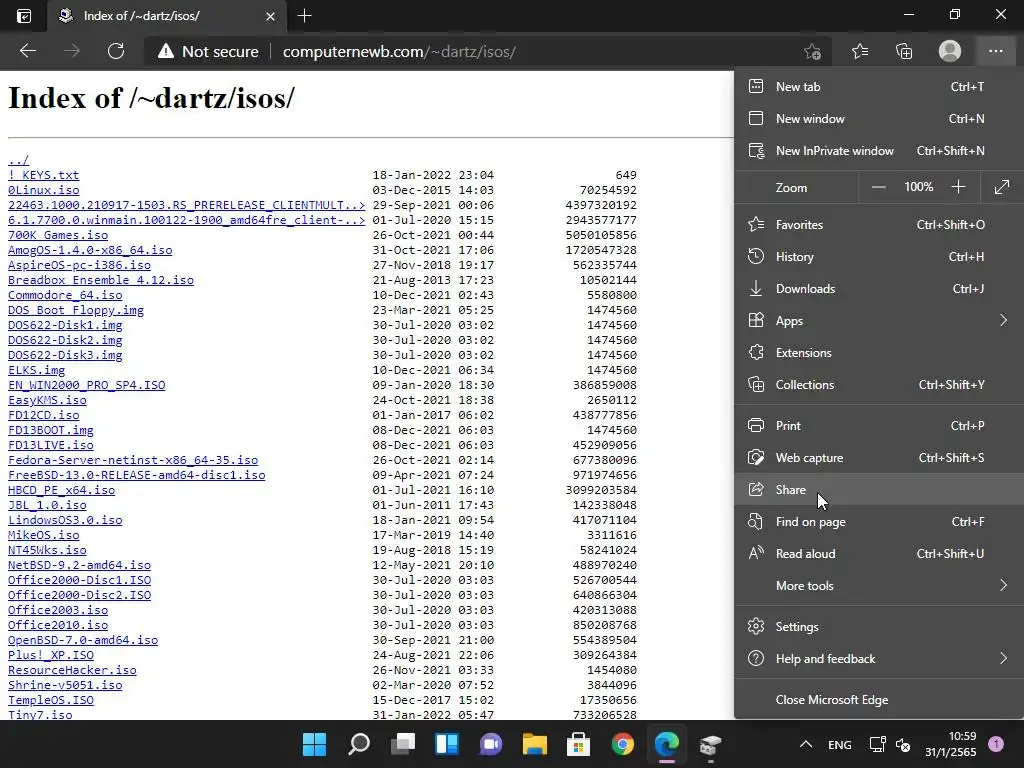
Task: Open Office2003.iso link
Action: coord(57,611)
